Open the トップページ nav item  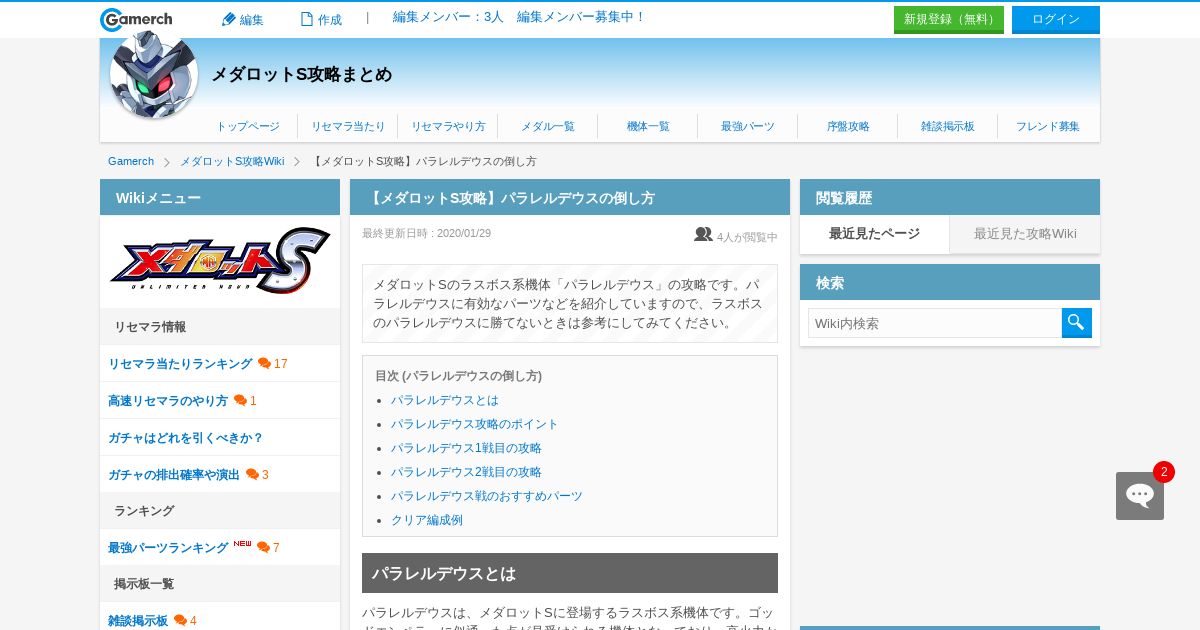pyautogui.click(x=248, y=126)
